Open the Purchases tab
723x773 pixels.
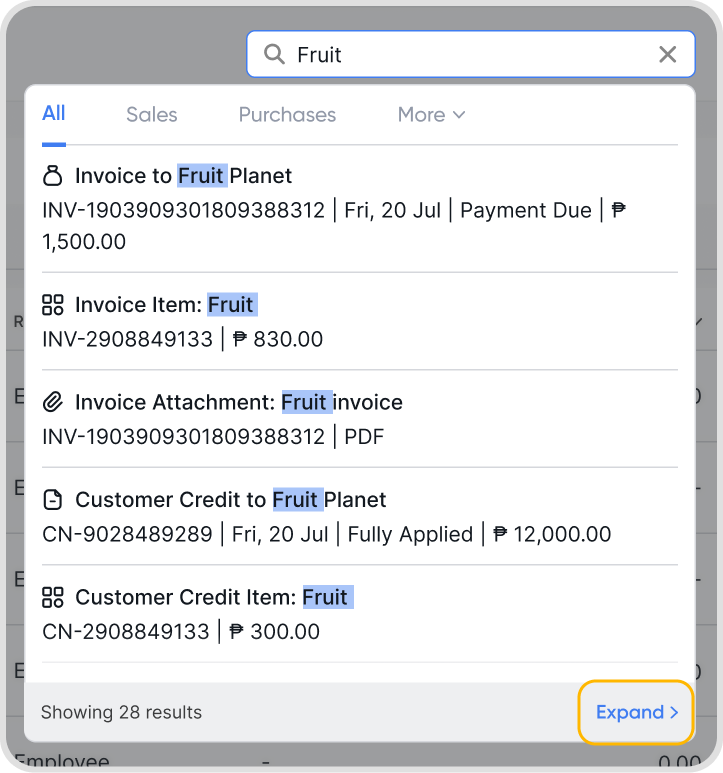click(287, 115)
